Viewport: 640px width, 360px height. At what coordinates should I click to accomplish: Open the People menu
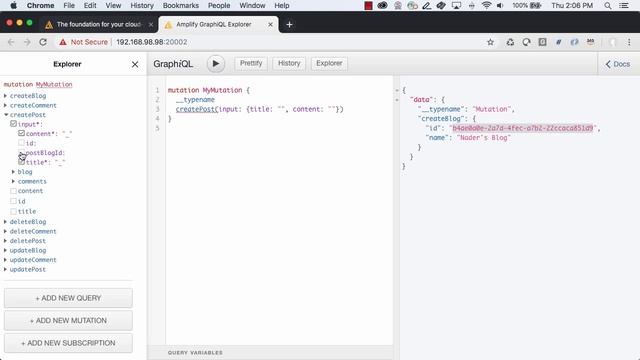219,5
